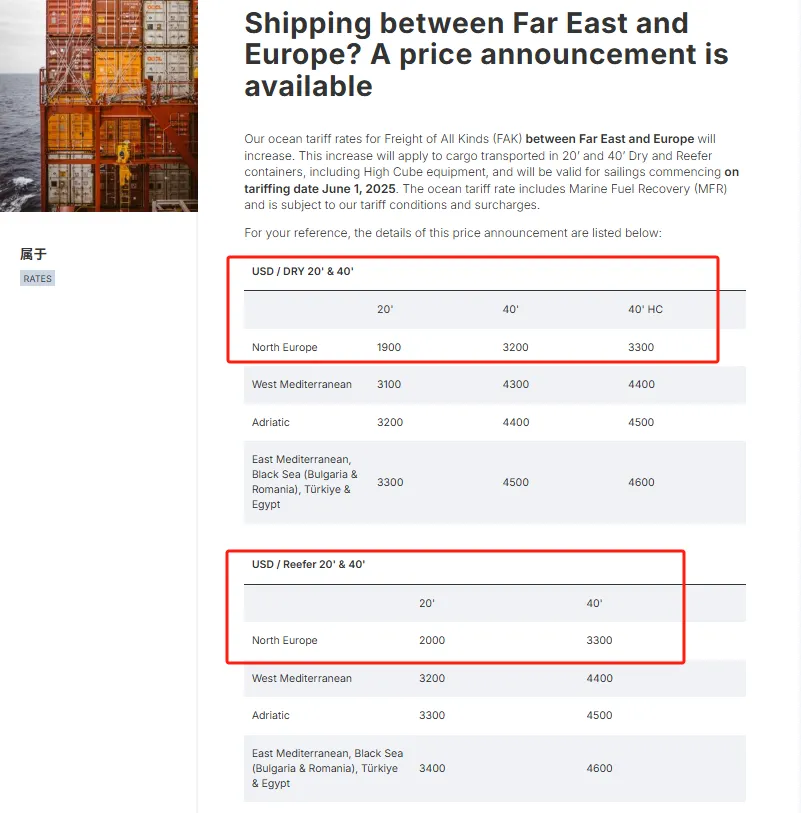Click the 3100 rate for West Mediterranean
The width and height of the screenshot is (801, 813).
(389, 384)
